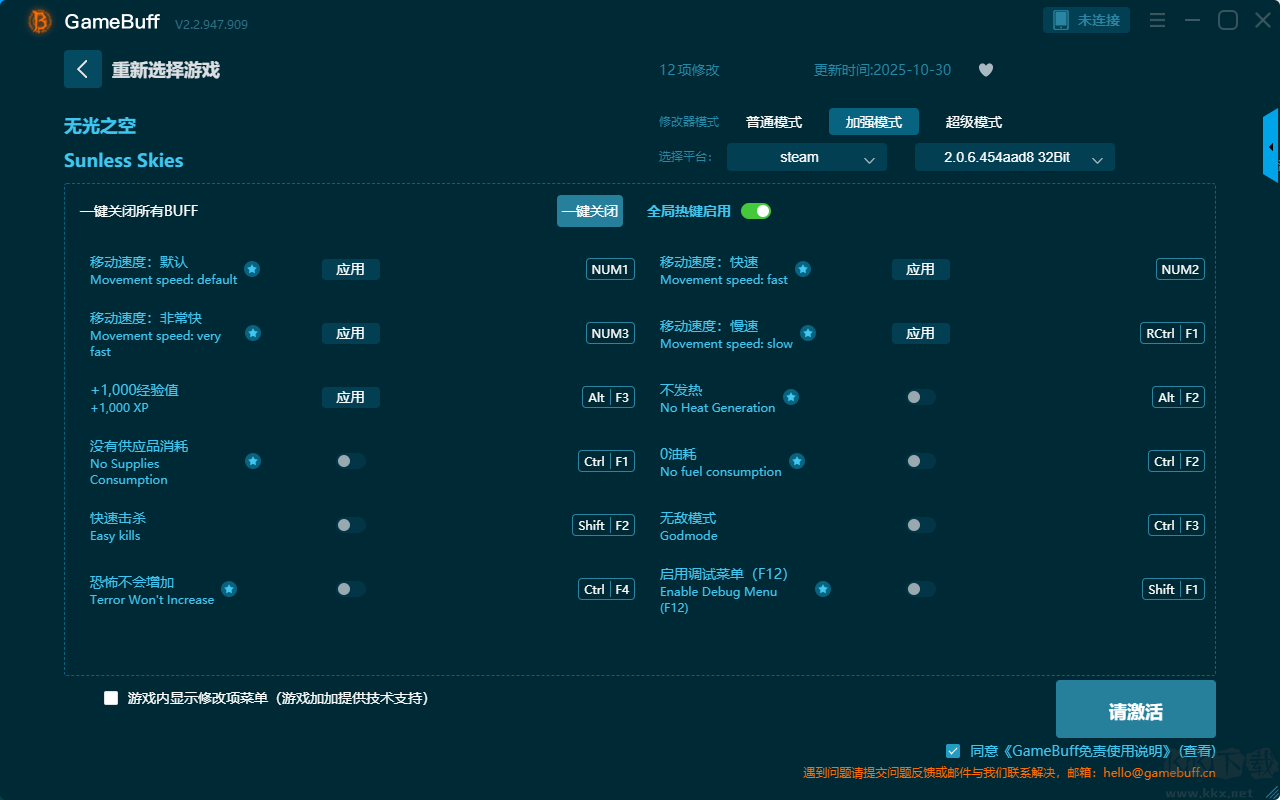1280x800 pixels.
Task: Click the 一键关闭所有BUFF label
Action: pos(138,211)
